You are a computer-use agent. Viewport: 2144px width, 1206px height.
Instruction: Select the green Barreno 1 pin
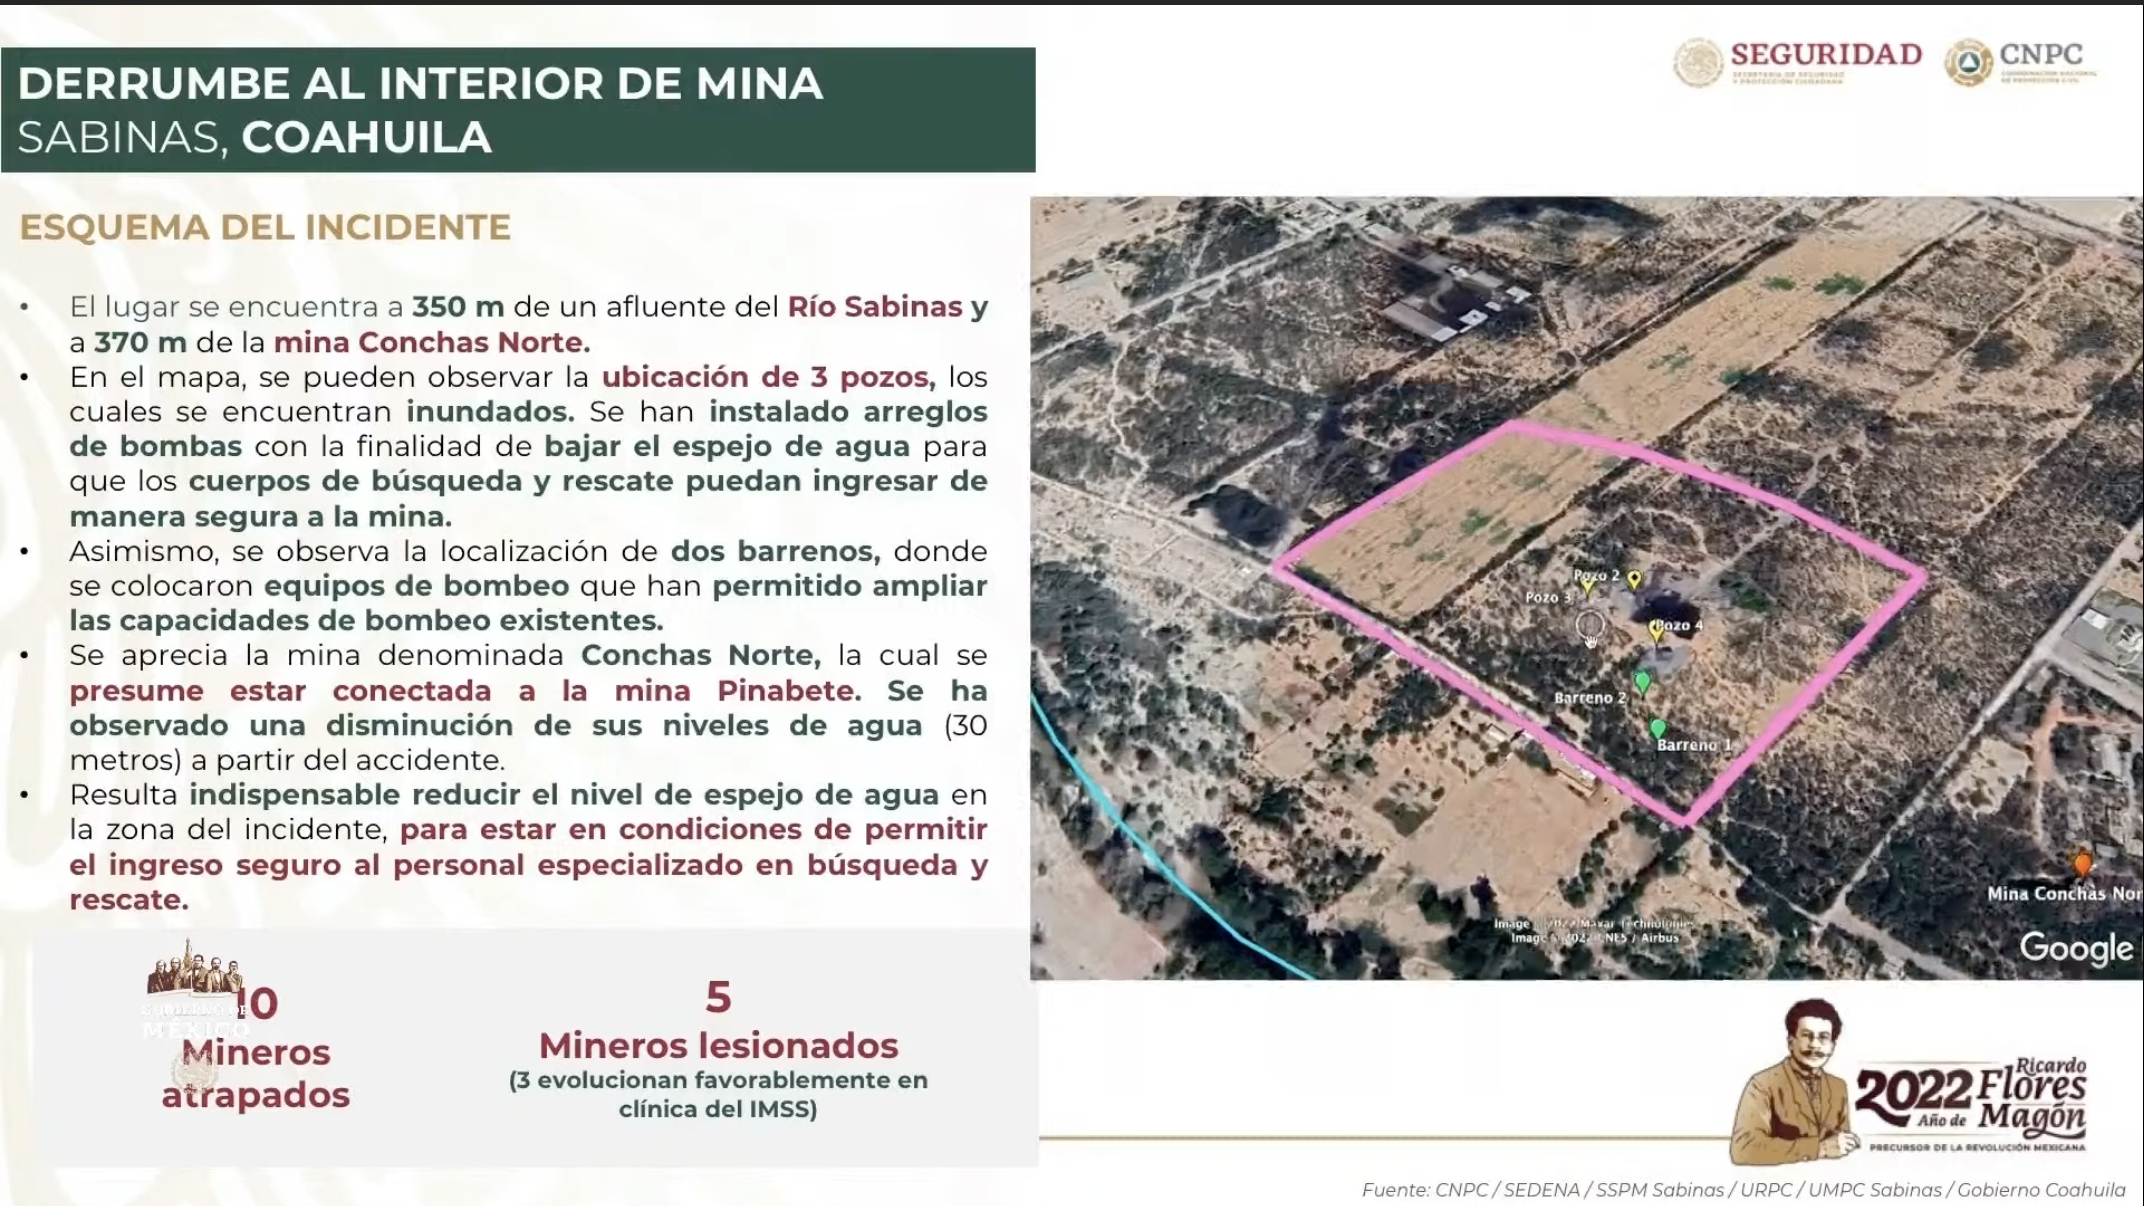(1657, 728)
